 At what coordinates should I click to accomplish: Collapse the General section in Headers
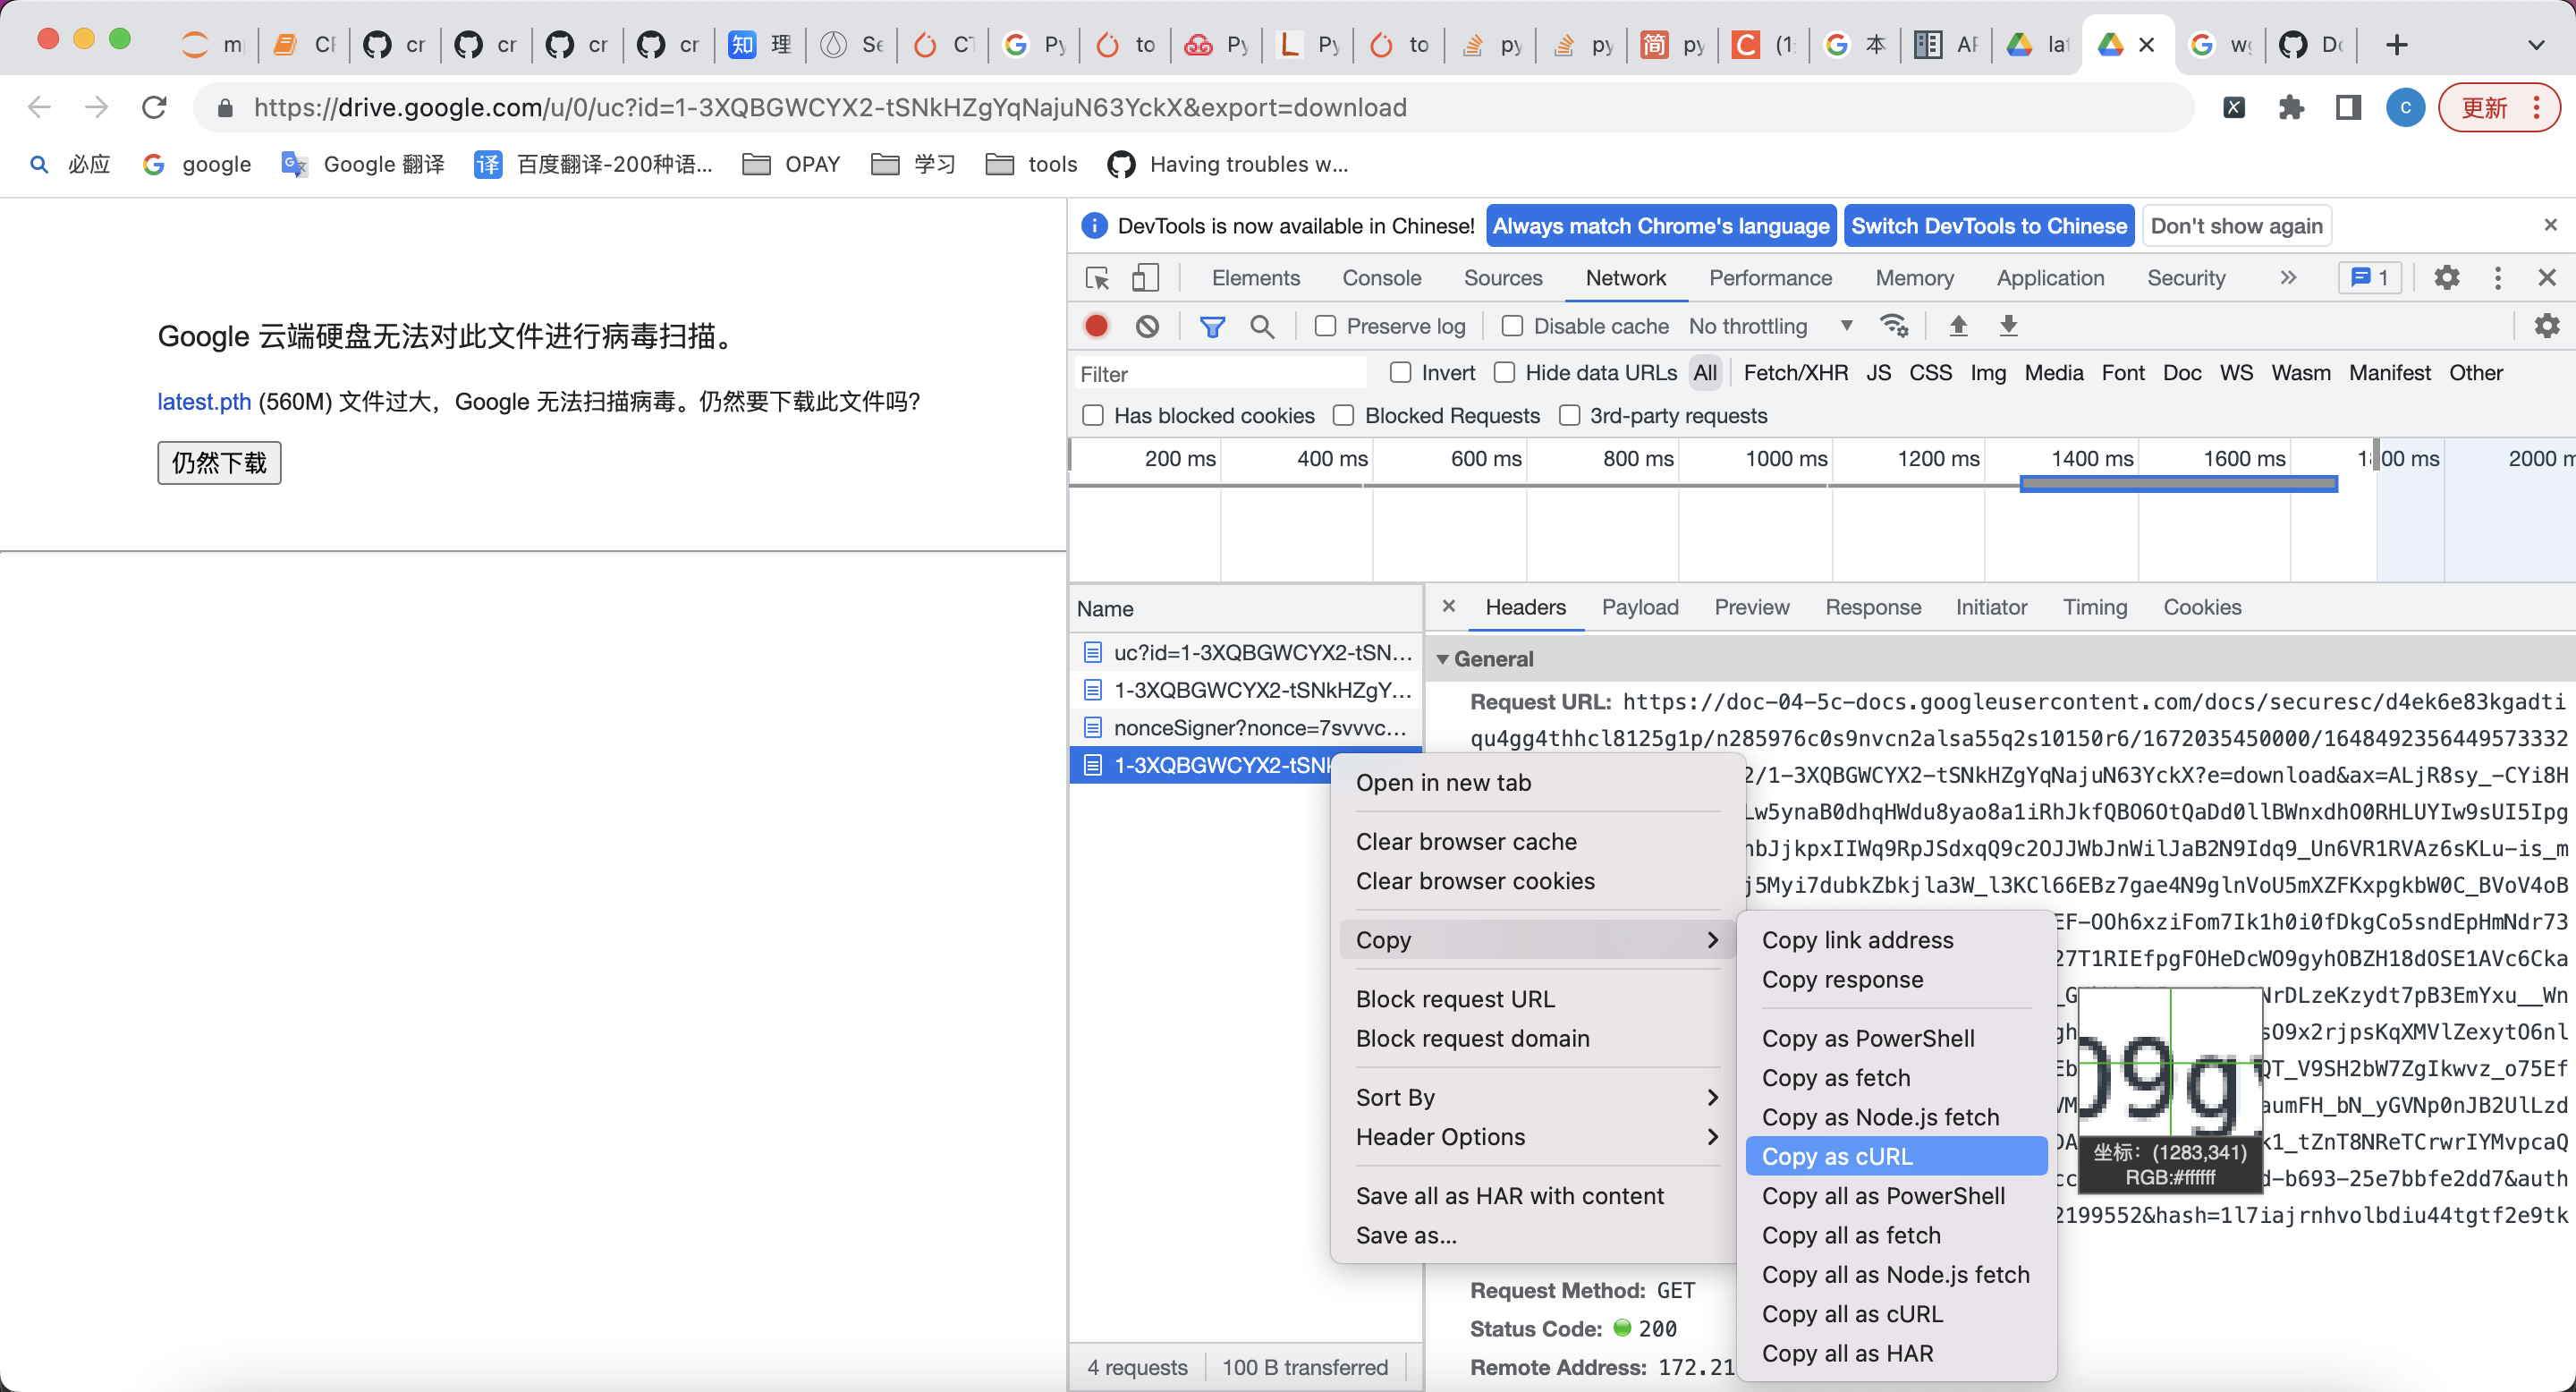click(x=1443, y=659)
